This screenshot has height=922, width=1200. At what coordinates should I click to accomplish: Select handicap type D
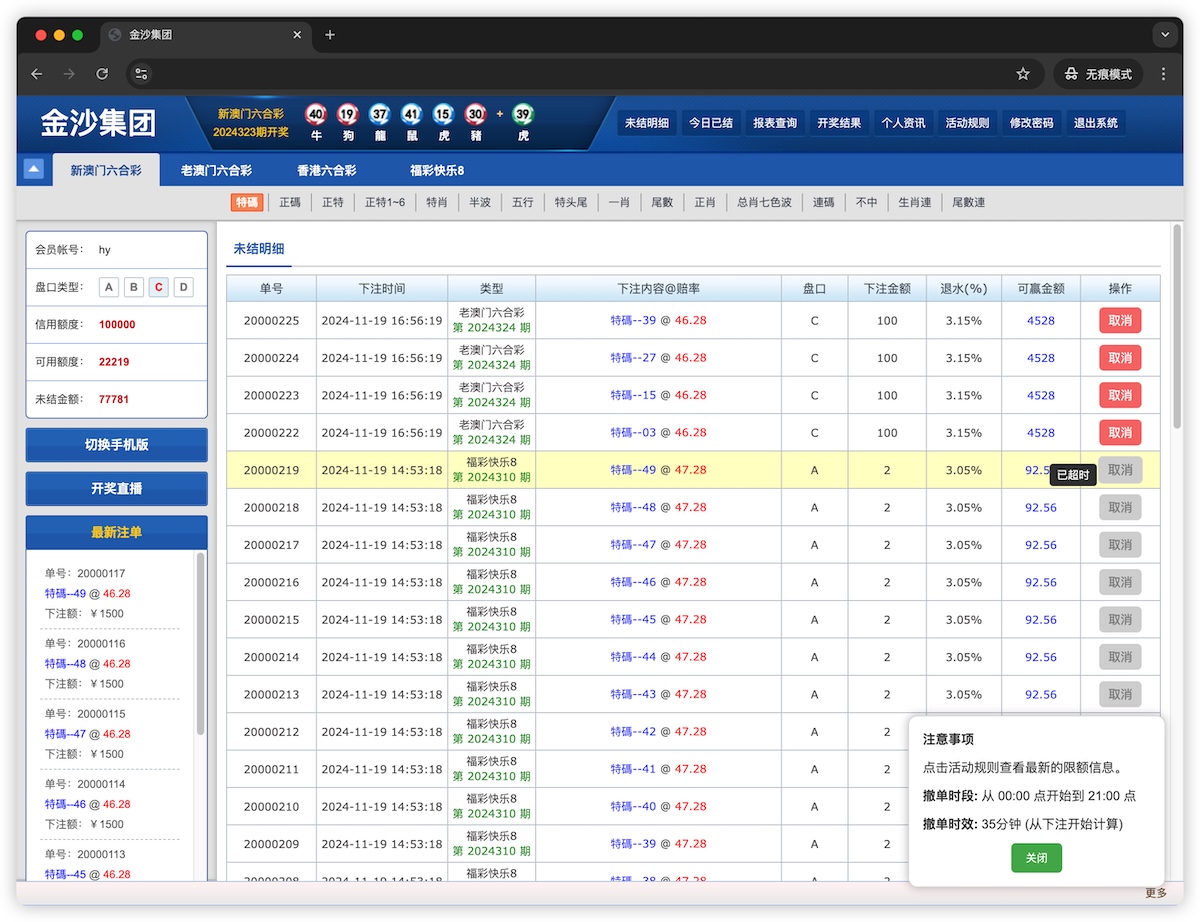(183, 288)
